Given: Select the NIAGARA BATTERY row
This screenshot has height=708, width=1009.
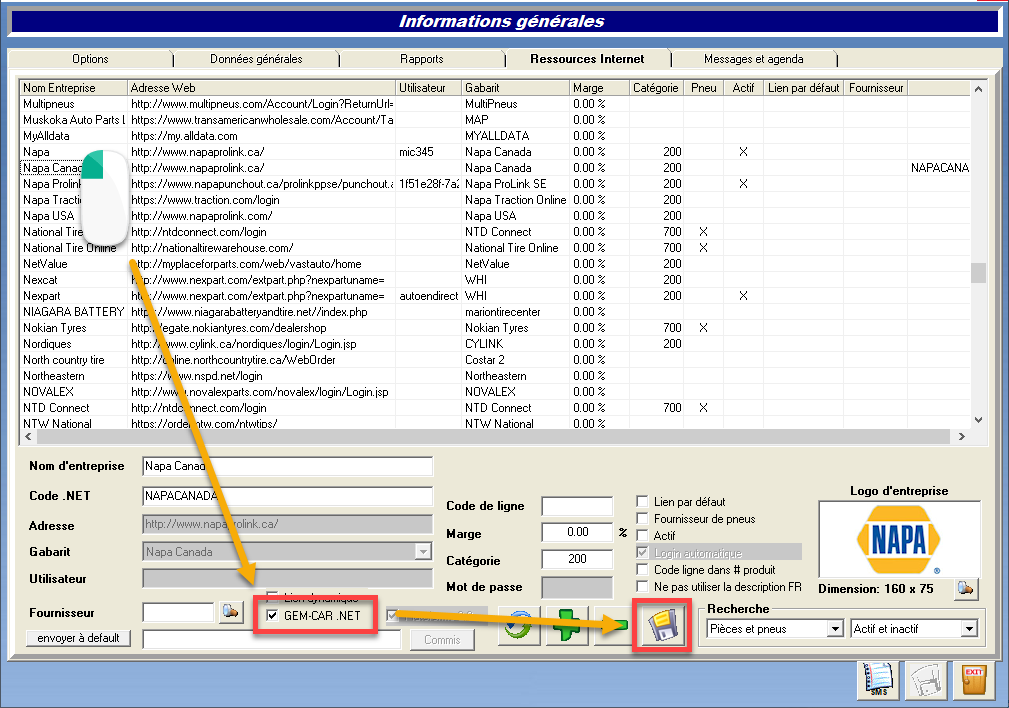Looking at the screenshot, I should [494, 312].
